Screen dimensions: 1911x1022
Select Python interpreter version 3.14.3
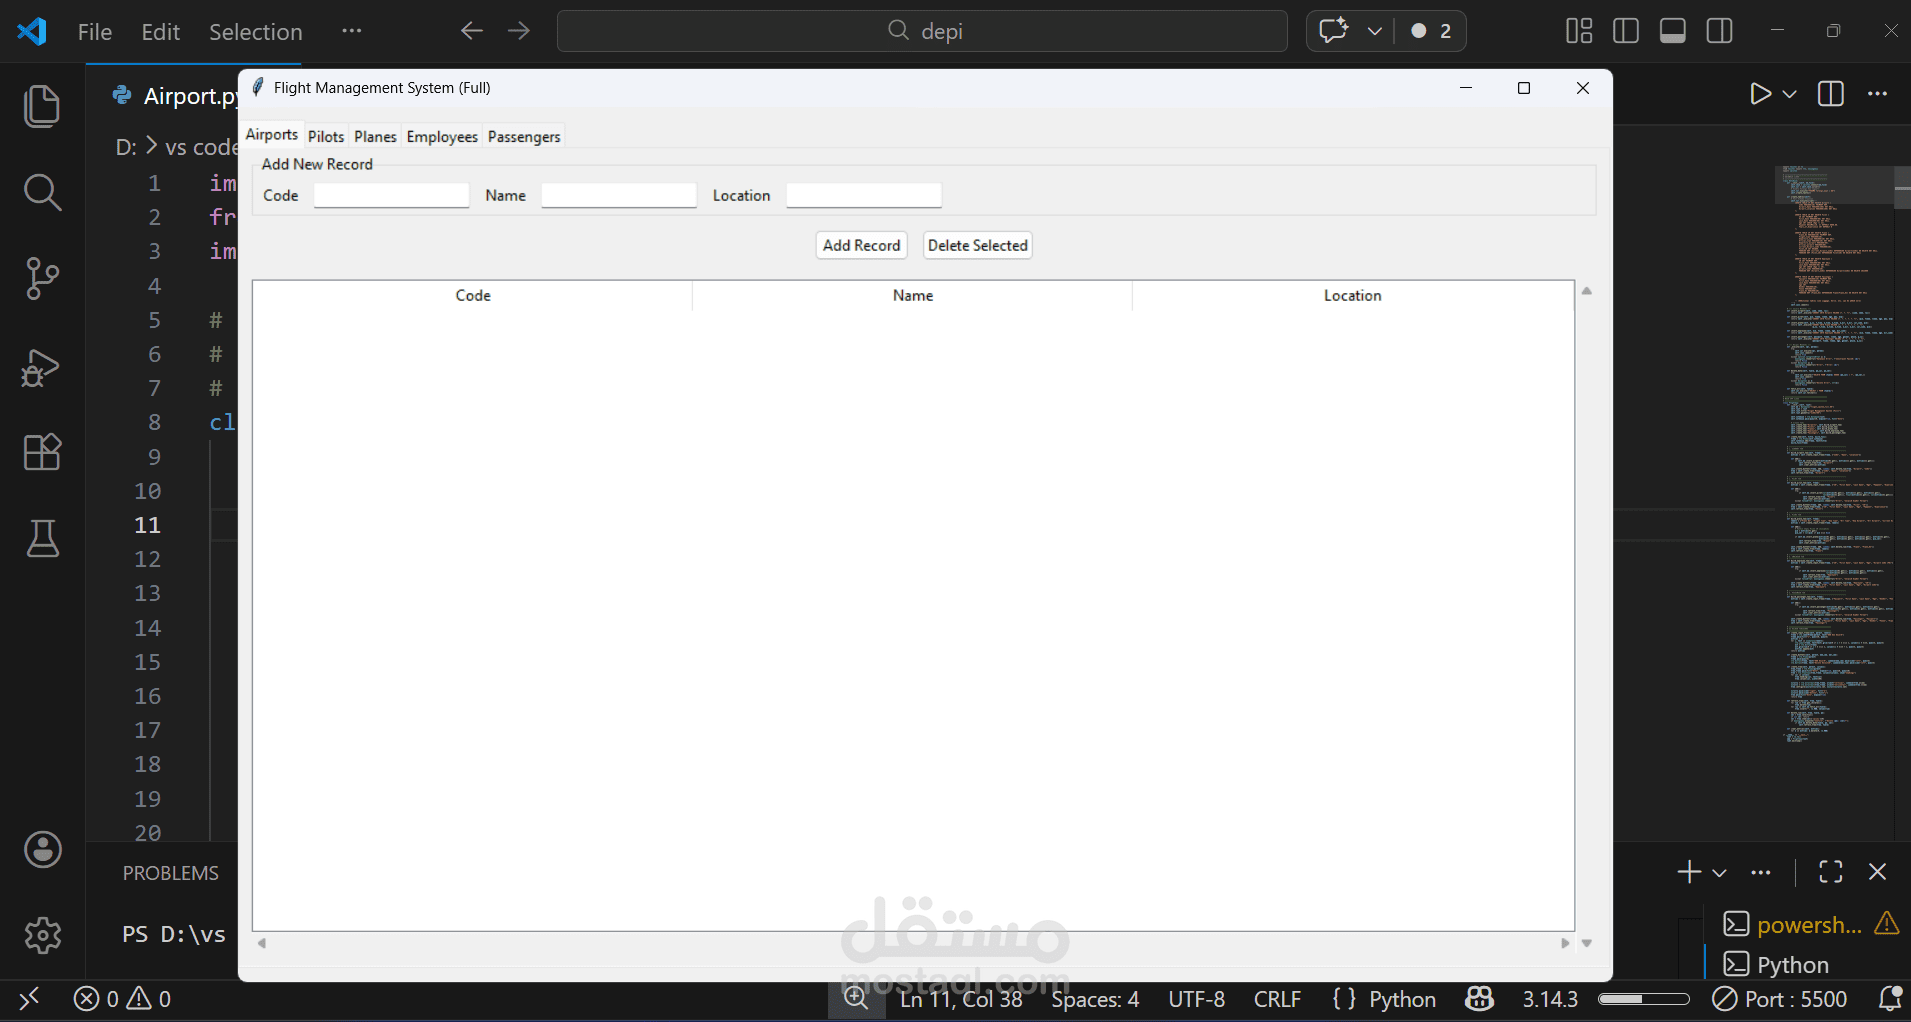(1550, 999)
